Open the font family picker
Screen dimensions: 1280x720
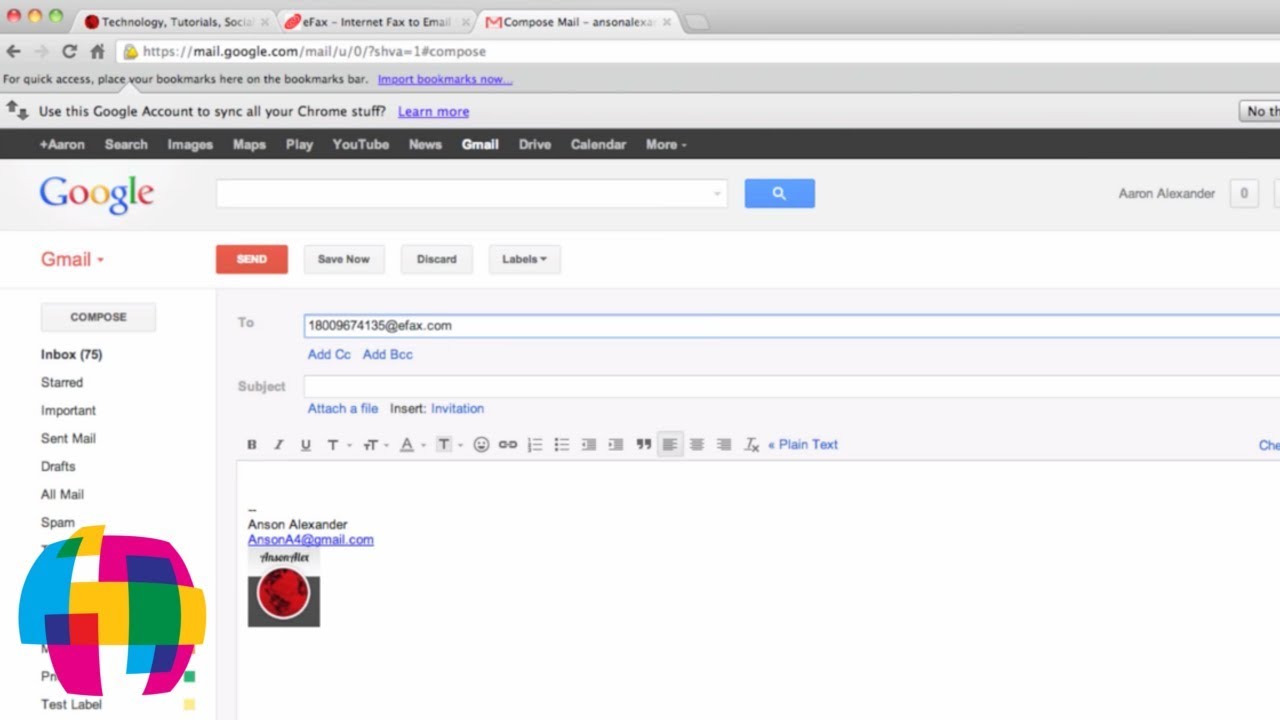[x=338, y=445]
